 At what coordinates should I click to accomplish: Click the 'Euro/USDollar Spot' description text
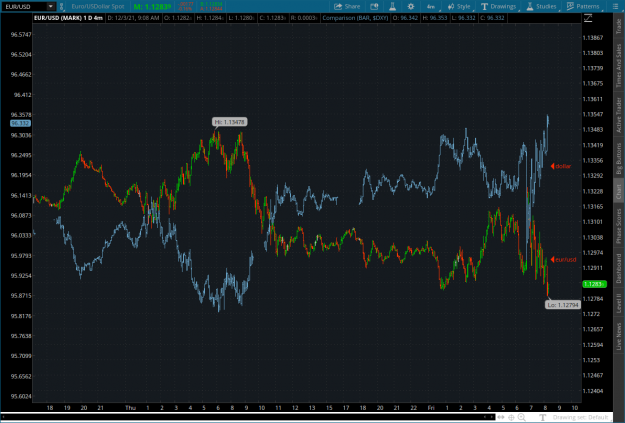click(x=98, y=6)
